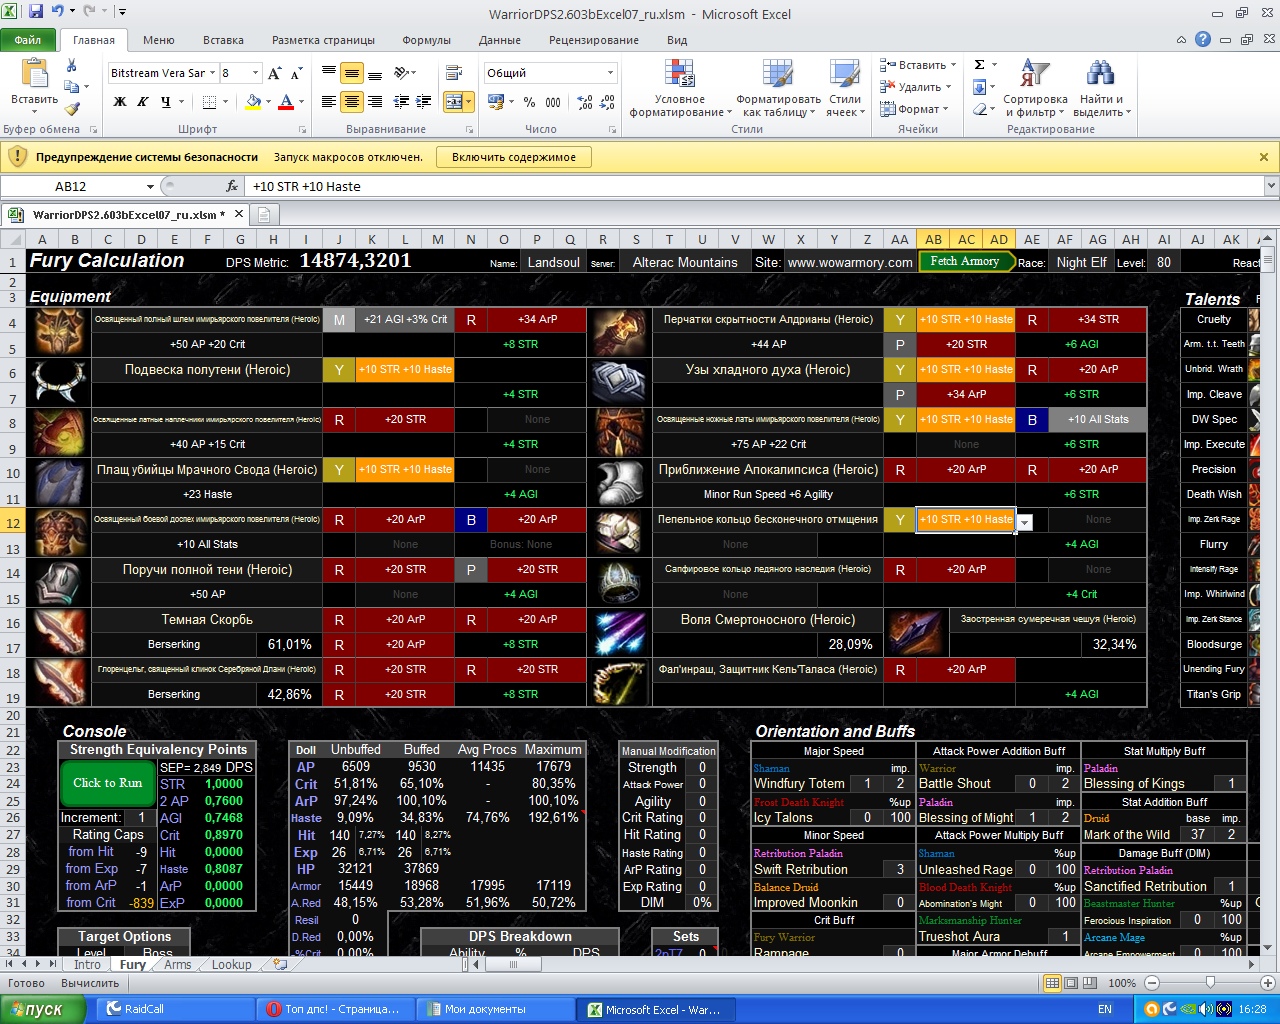Click Удалить cells button

pyautogui.click(x=915, y=87)
